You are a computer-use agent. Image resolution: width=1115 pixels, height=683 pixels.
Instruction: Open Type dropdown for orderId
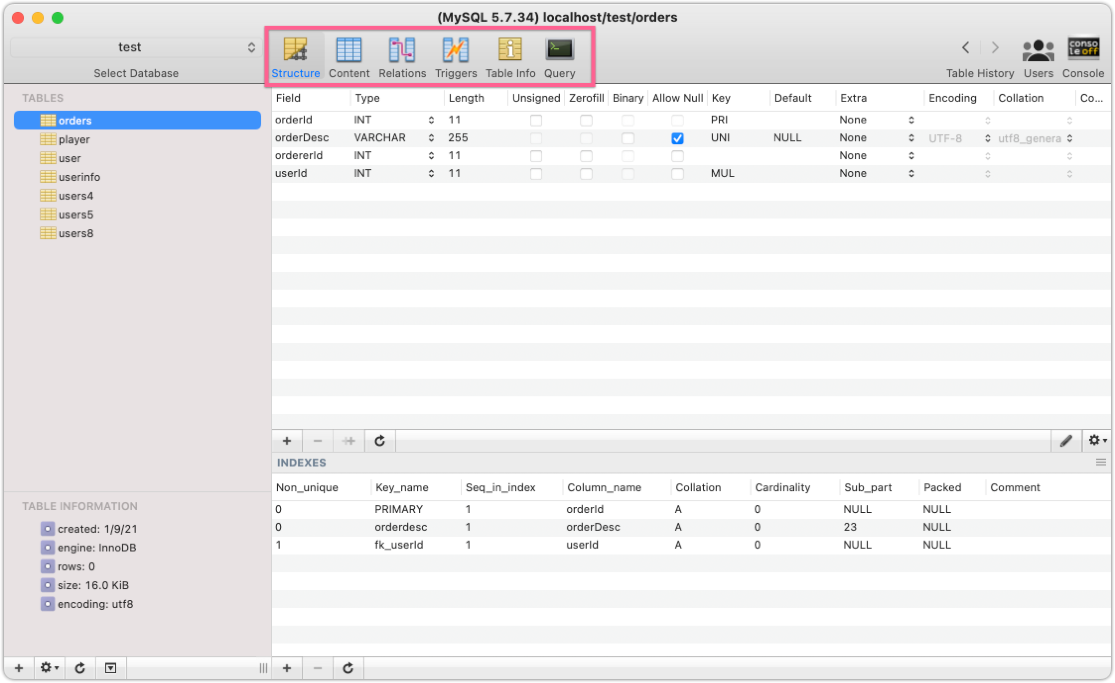[431, 120]
